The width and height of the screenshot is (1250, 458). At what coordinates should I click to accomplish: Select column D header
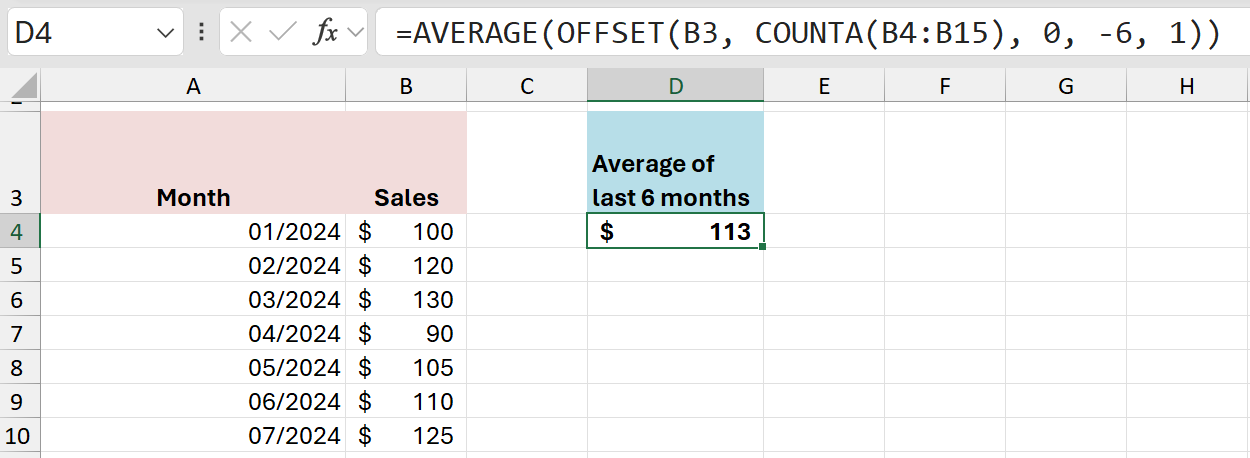tap(676, 87)
